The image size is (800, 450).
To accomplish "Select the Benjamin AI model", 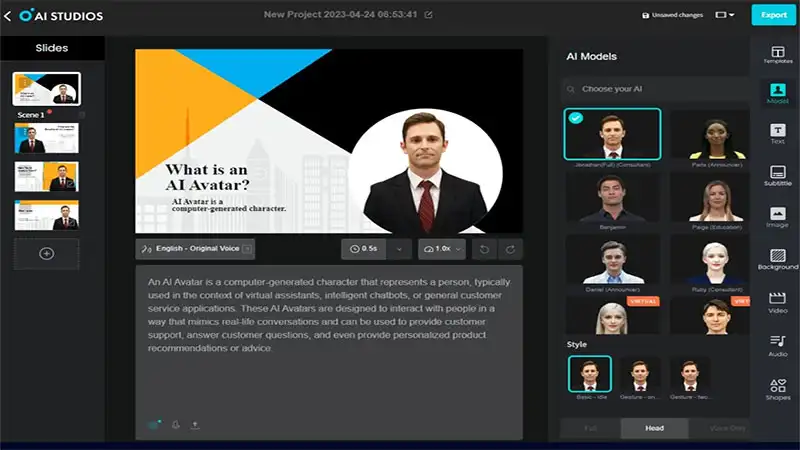I will coord(612,197).
